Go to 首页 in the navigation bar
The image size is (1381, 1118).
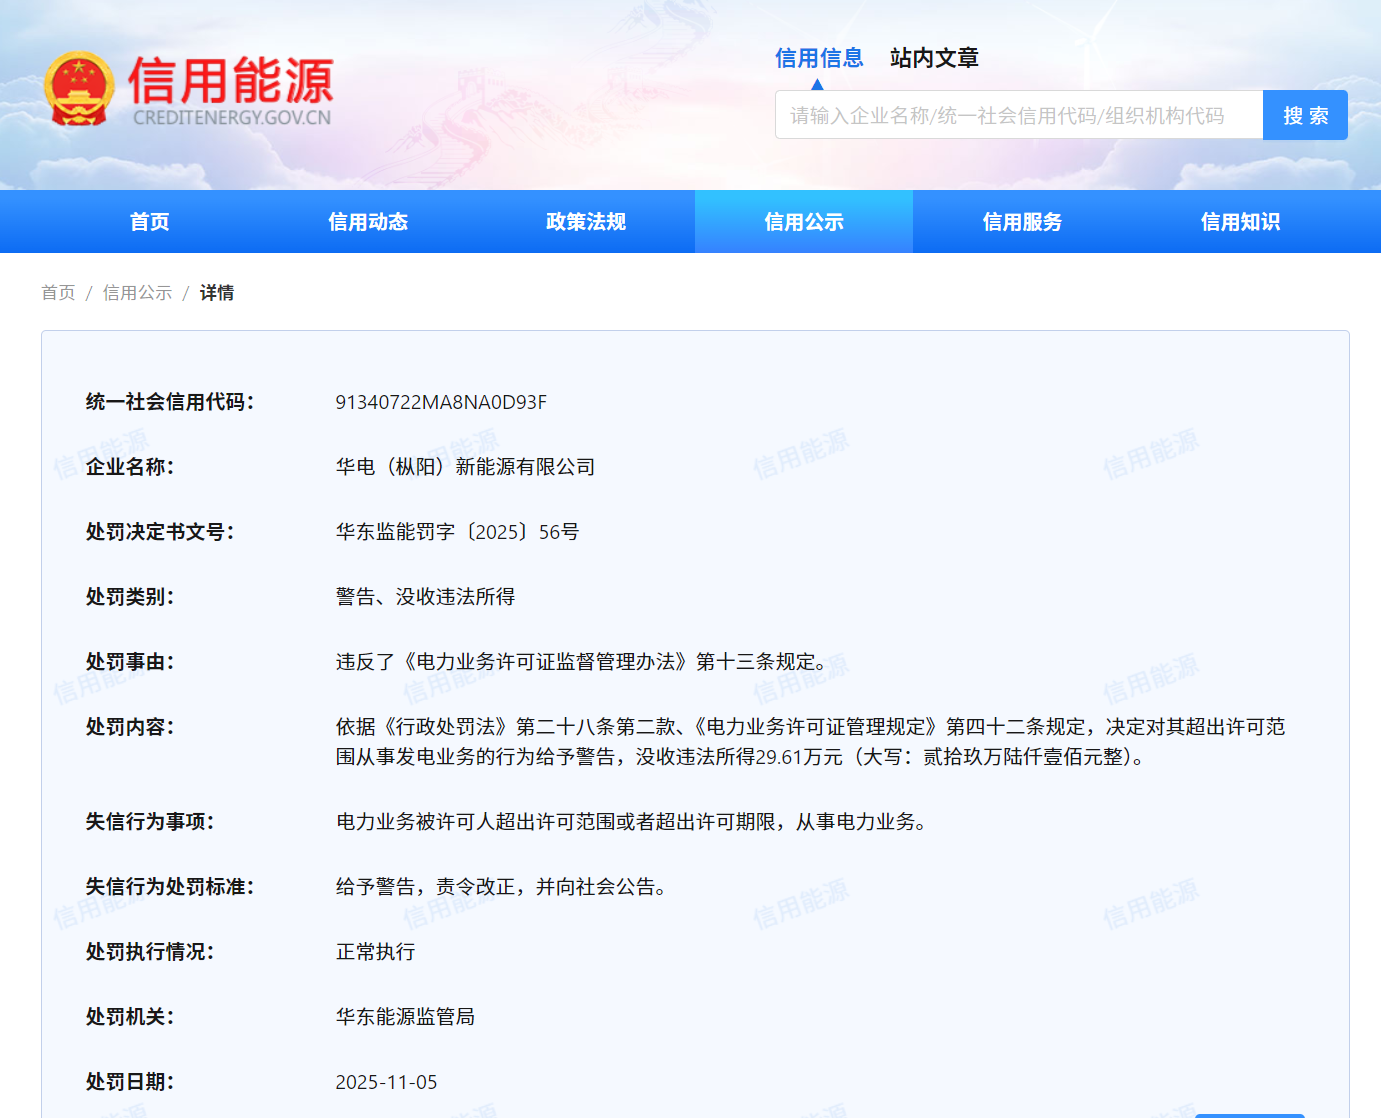[150, 222]
